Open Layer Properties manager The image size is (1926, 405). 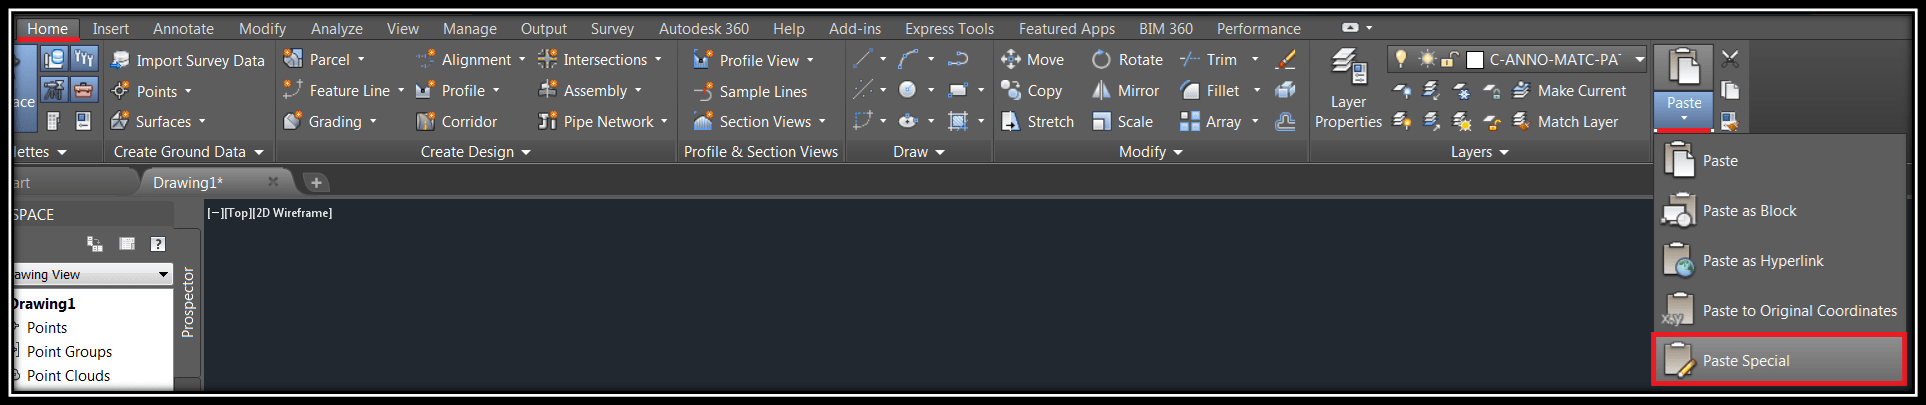(1348, 90)
